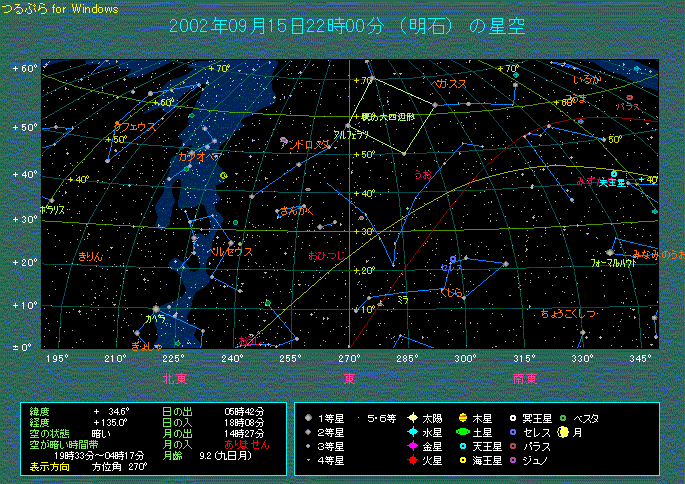Click the Jupiter symbol in legend
This screenshot has height=484, width=685.
463,417
